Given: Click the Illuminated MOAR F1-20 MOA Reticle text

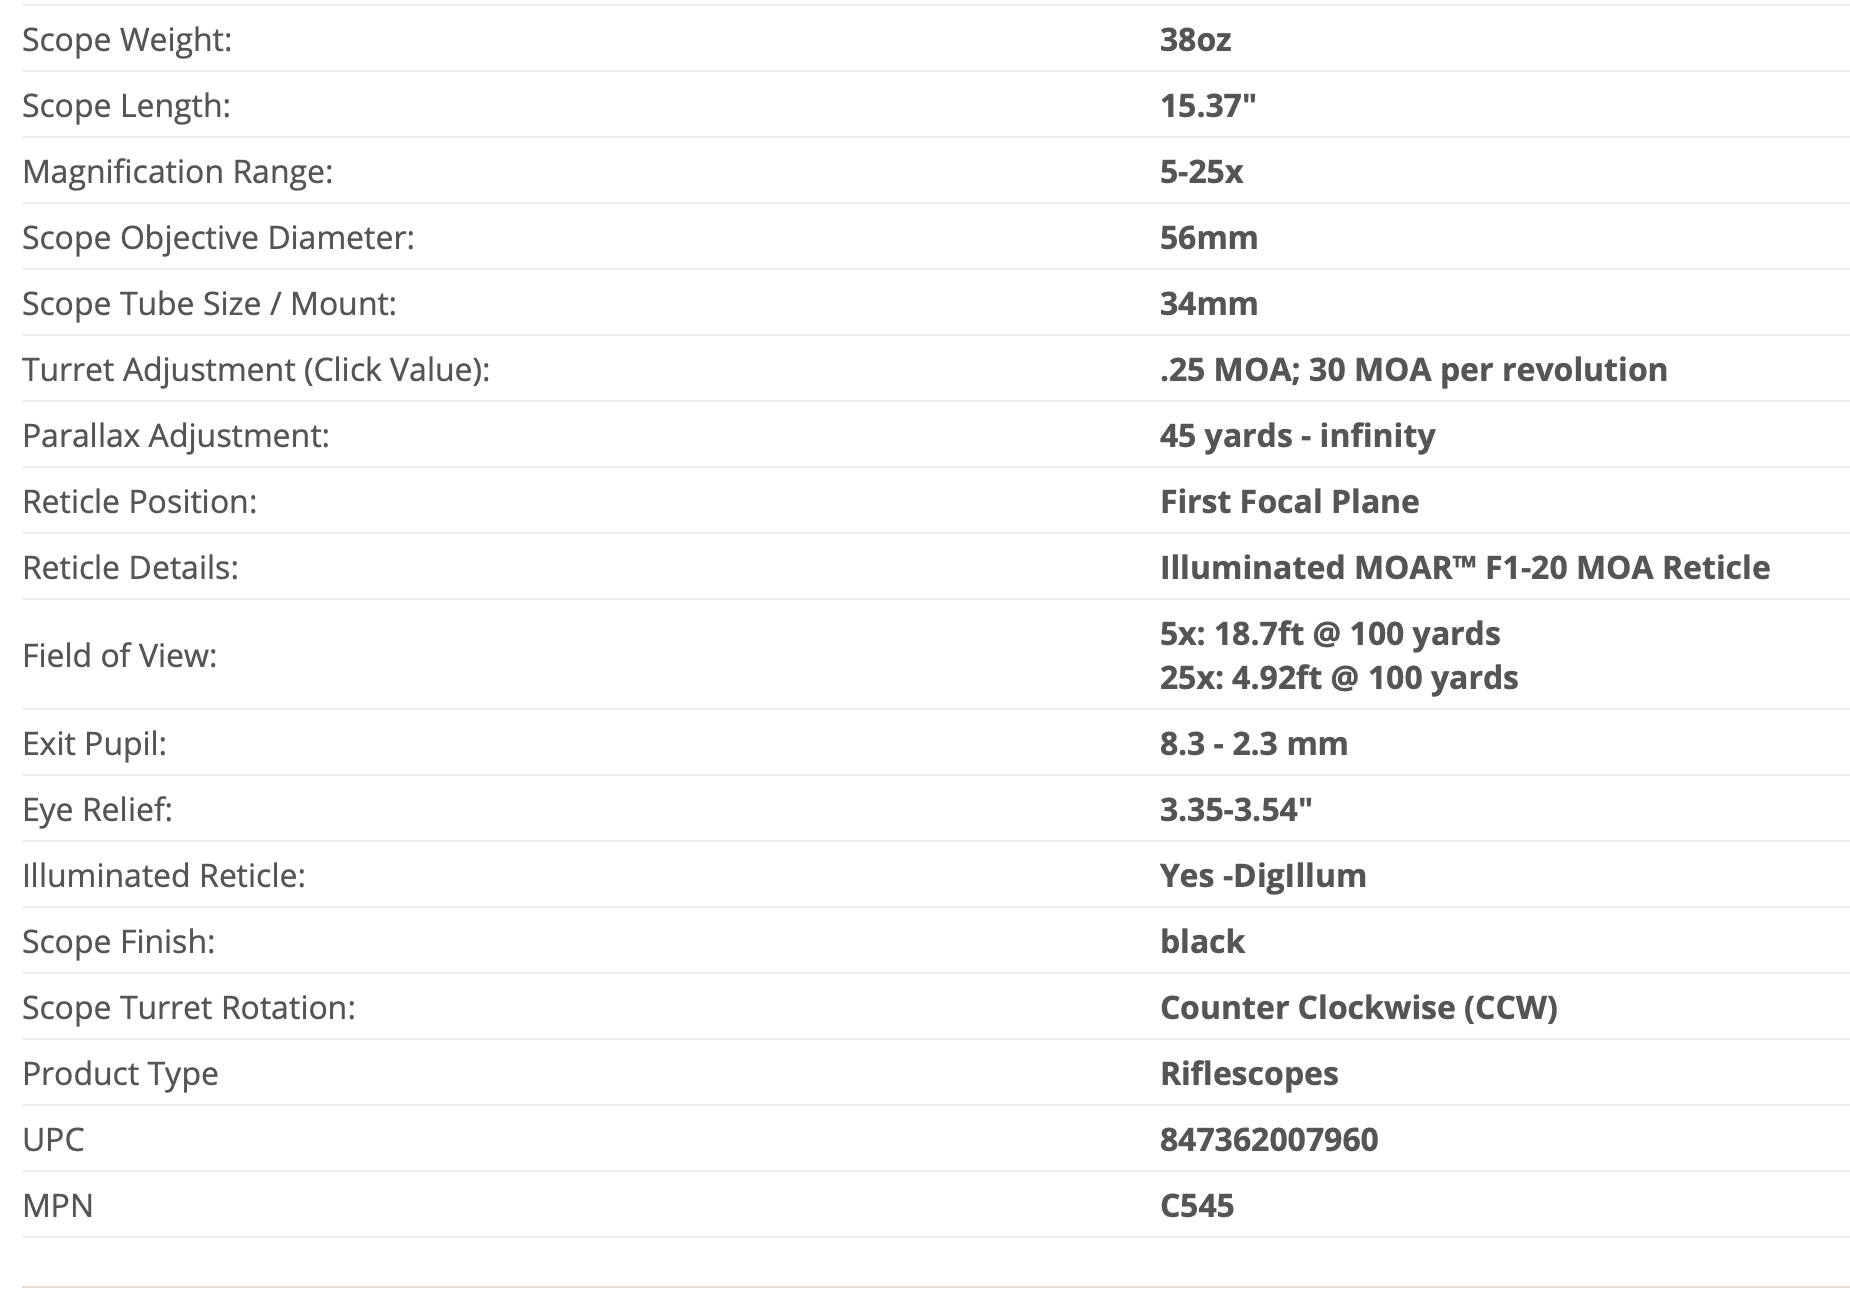Looking at the screenshot, I should click(x=1464, y=567).
